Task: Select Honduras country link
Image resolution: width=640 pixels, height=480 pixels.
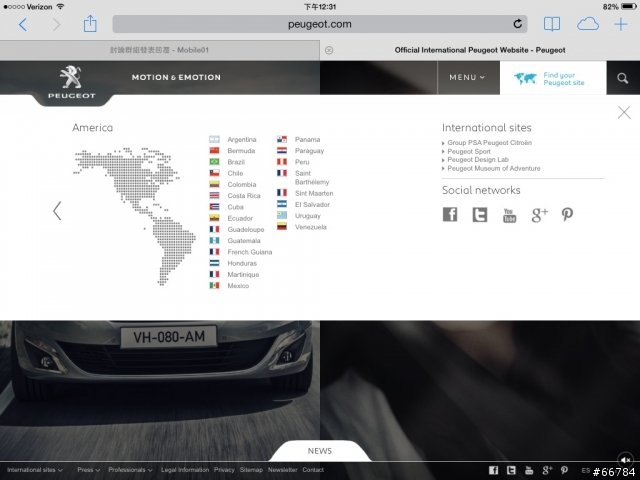Action: (x=242, y=263)
